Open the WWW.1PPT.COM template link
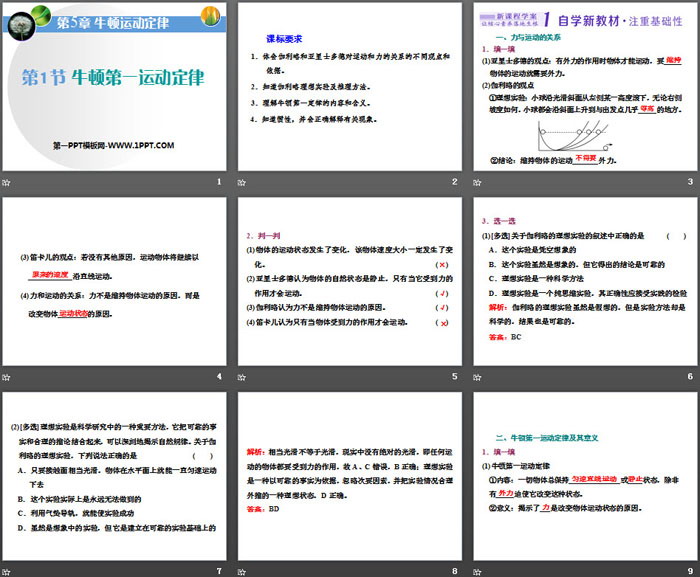Viewport: 700px width, 577px height. point(114,147)
